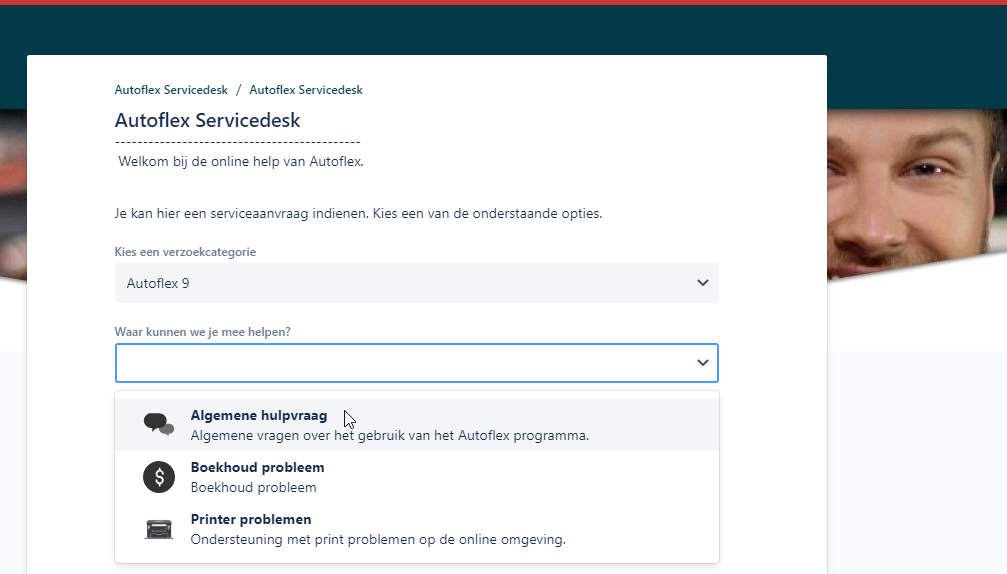Click the chat bubbles icon for Algemene hulpvraag
The height and width of the screenshot is (574, 1007).
point(158,425)
